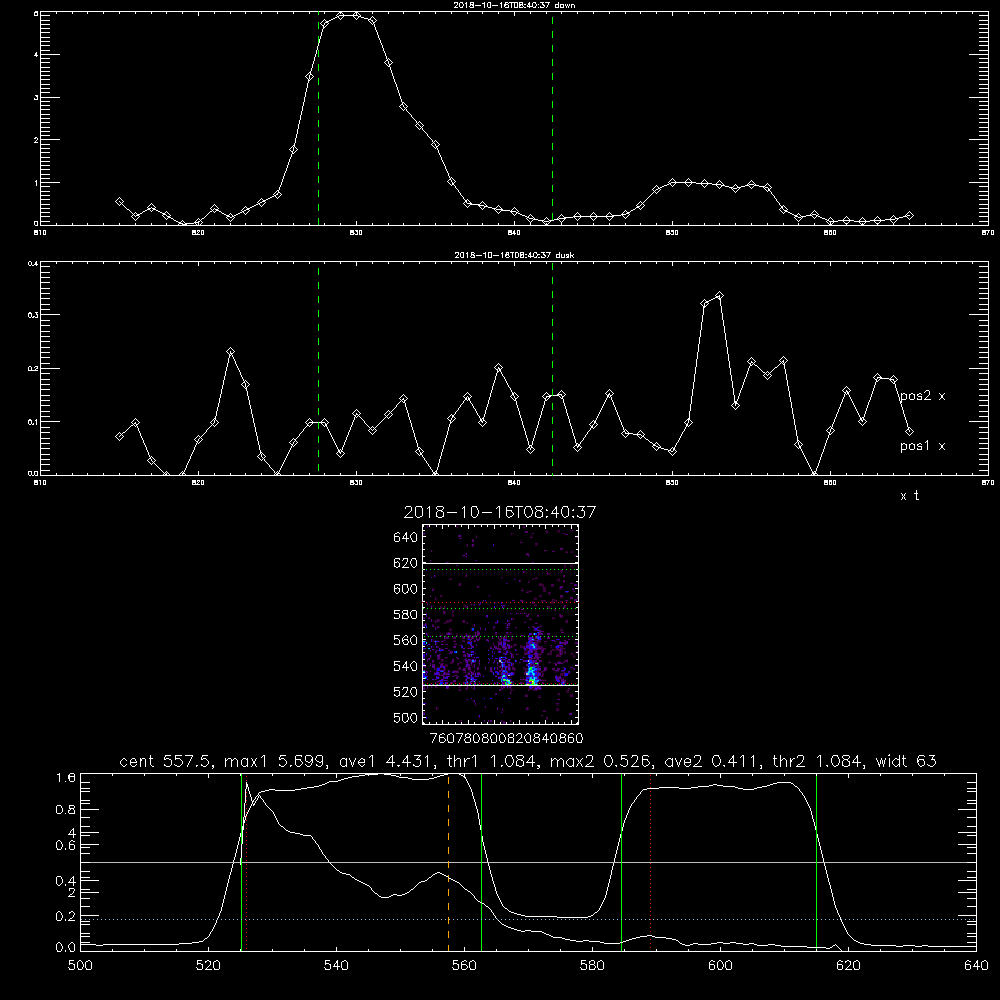This screenshot has width=1000, height=1000.
Task: Click bottom plot x-axis label 520
Action: [x=208, y=966]
